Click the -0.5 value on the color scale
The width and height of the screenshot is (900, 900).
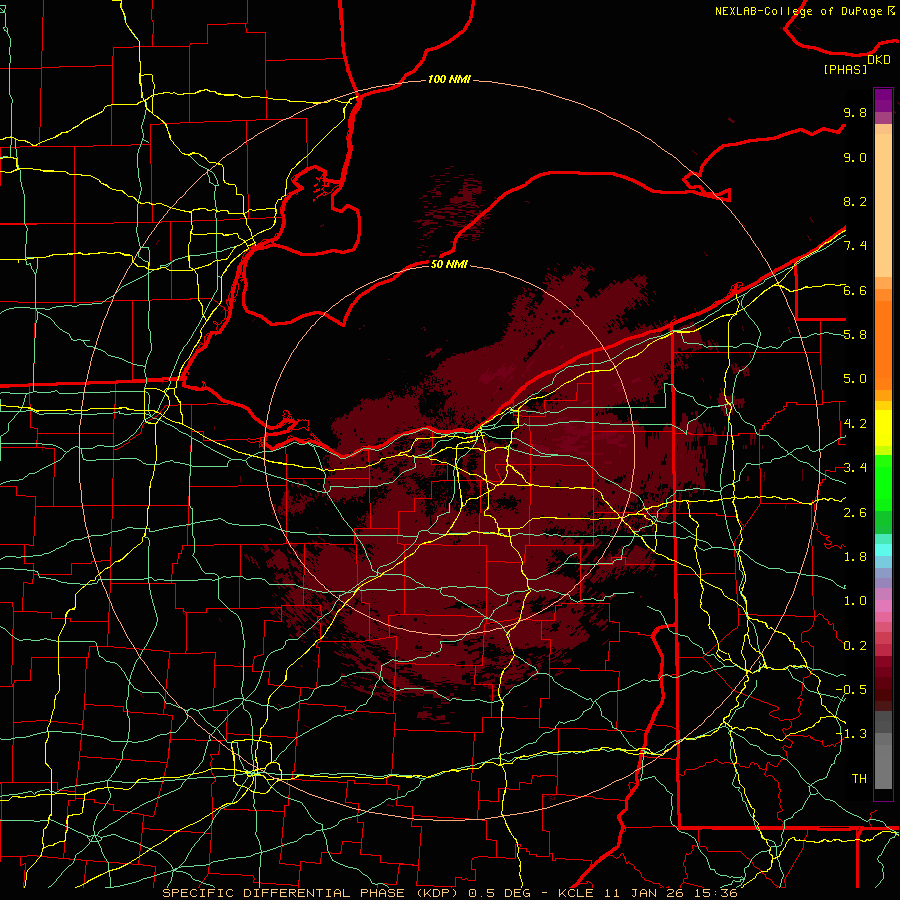point(851,690)
